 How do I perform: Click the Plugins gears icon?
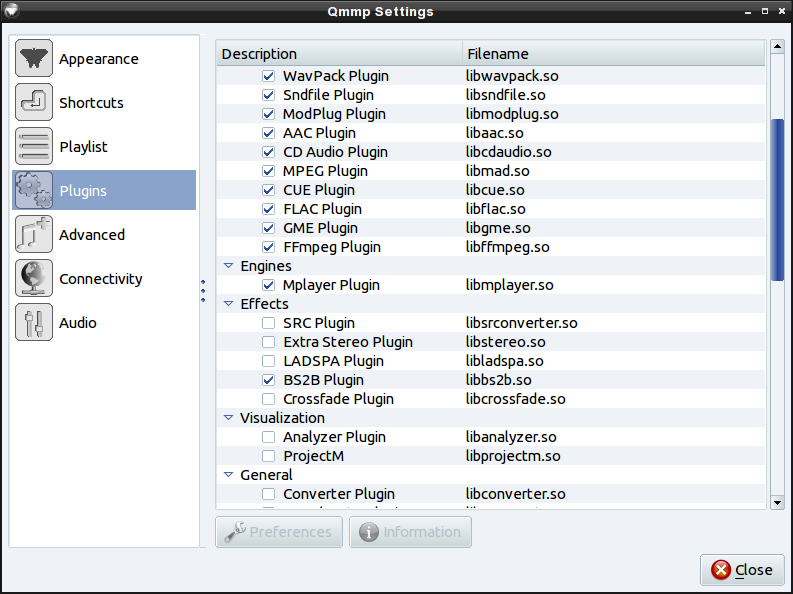(34, 190)
